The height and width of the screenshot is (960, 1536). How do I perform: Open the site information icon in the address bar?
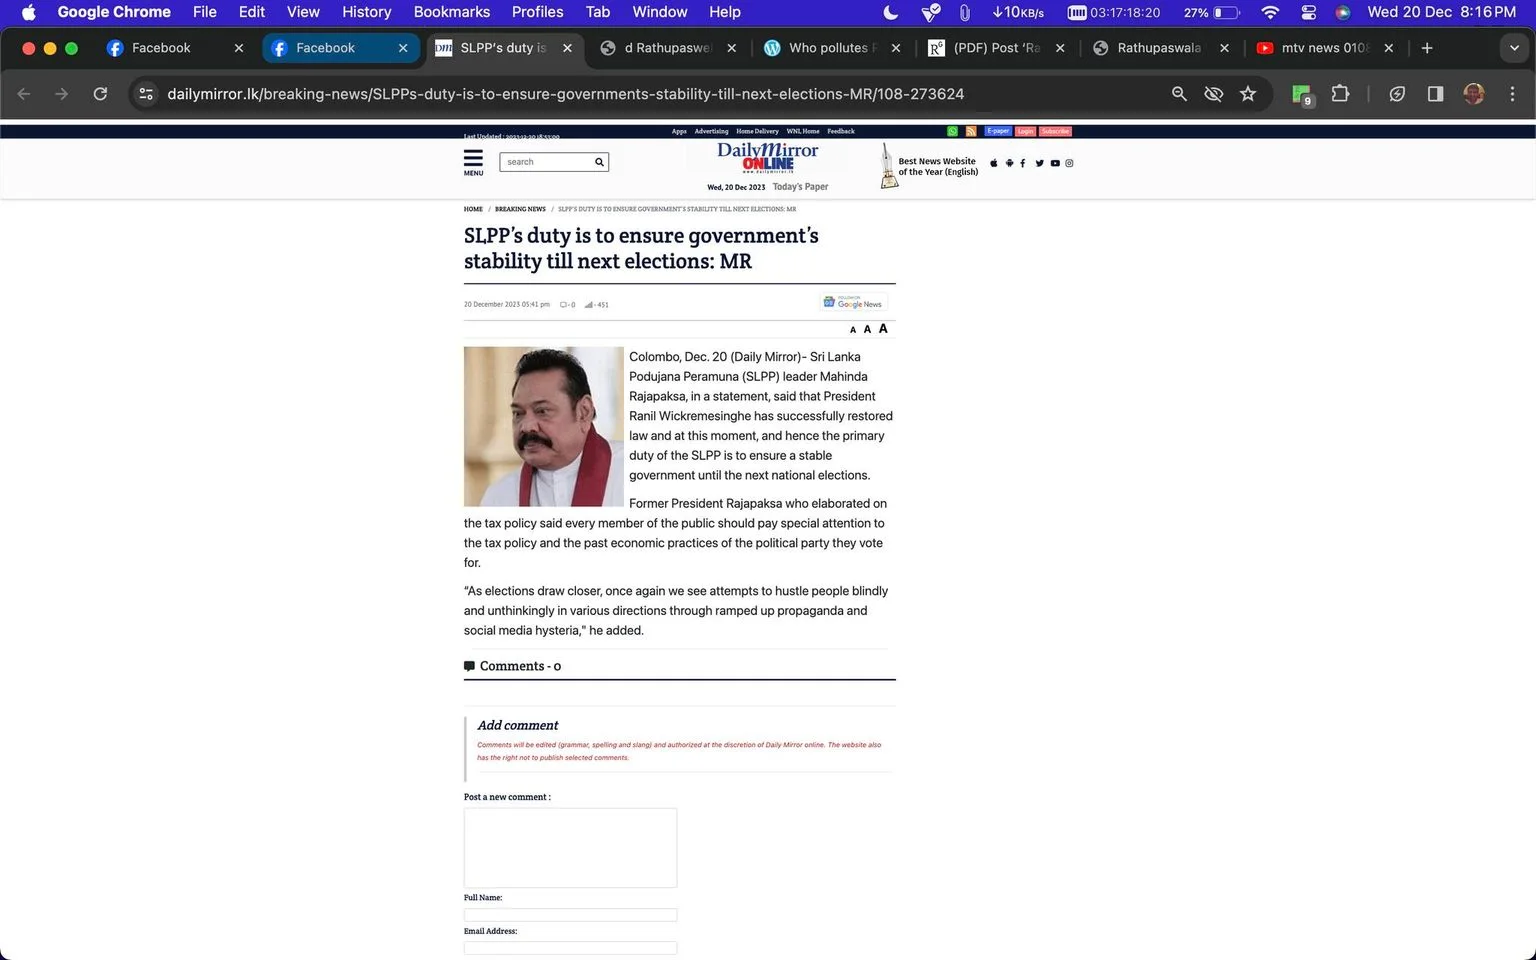[x=146, y=94]
